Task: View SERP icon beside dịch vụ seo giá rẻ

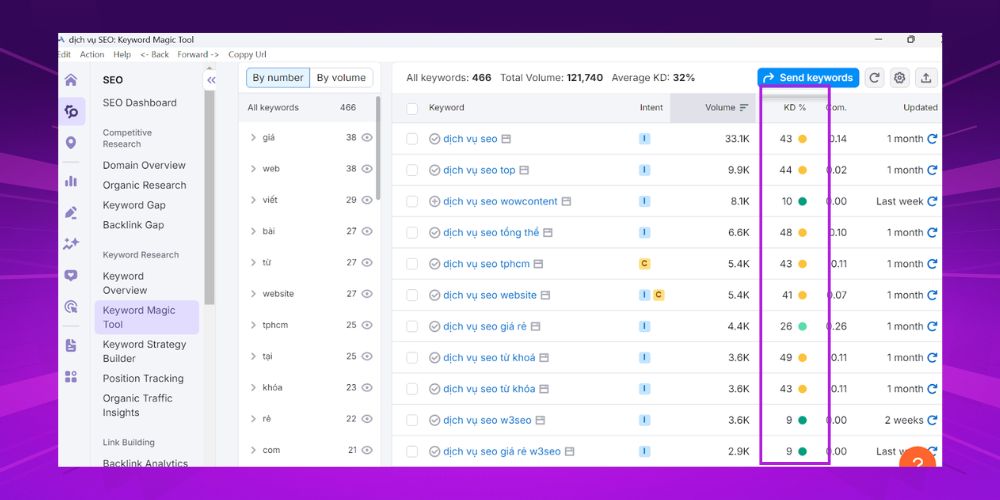Action: (x=536, y=326)
